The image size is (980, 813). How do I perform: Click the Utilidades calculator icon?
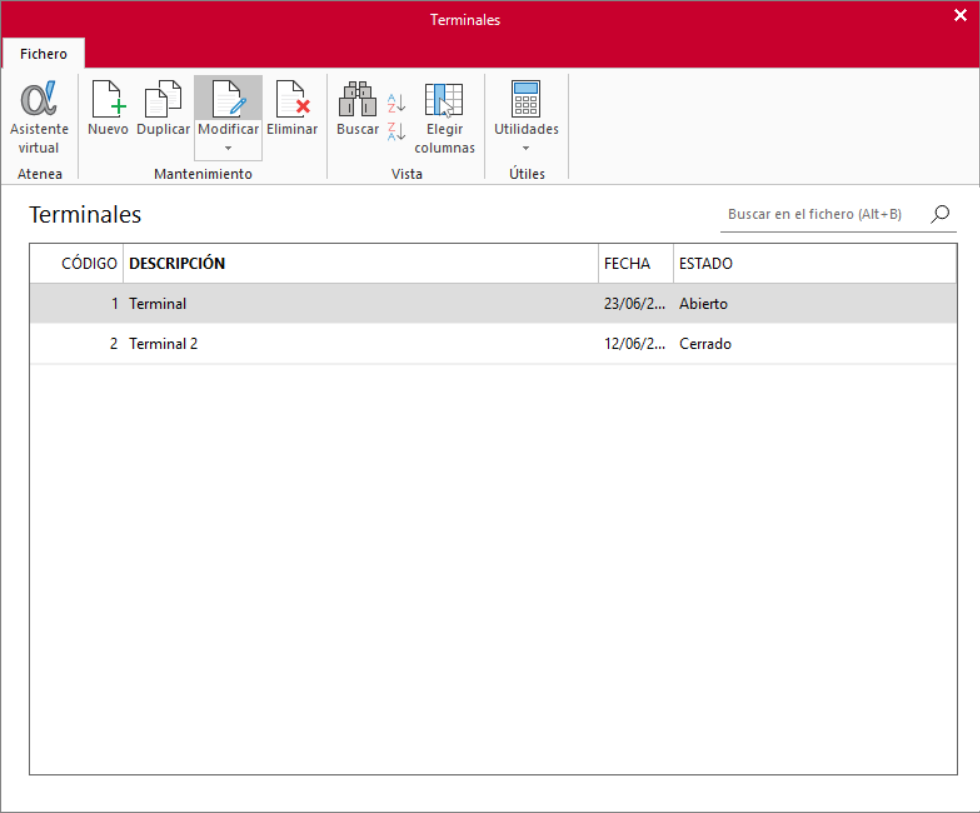(x=526, y=99)
